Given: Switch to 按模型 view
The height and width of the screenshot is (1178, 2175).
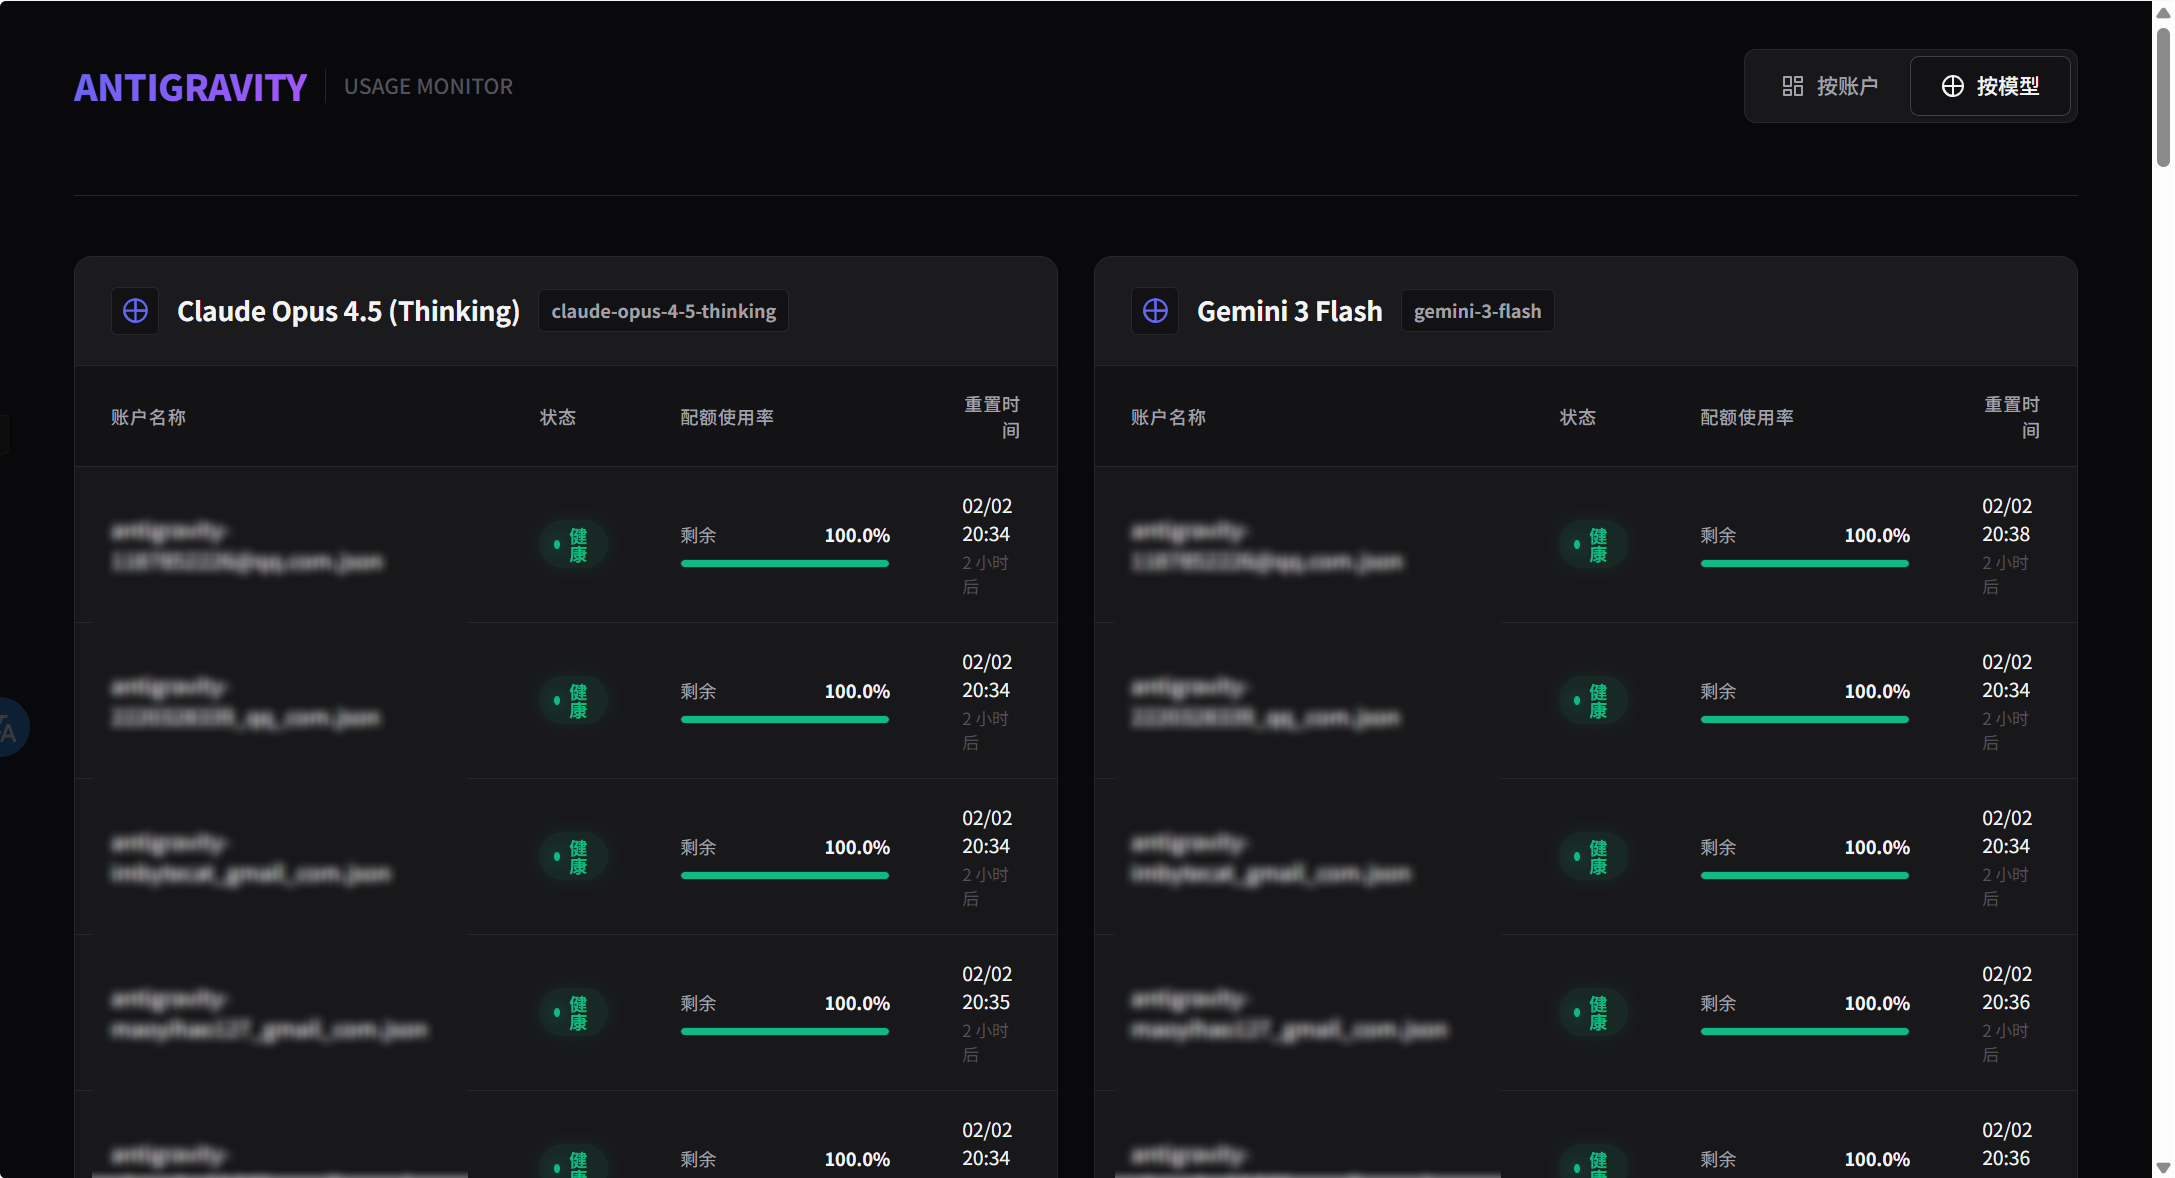Looking at the screenshot, I should coord(1990,86).
